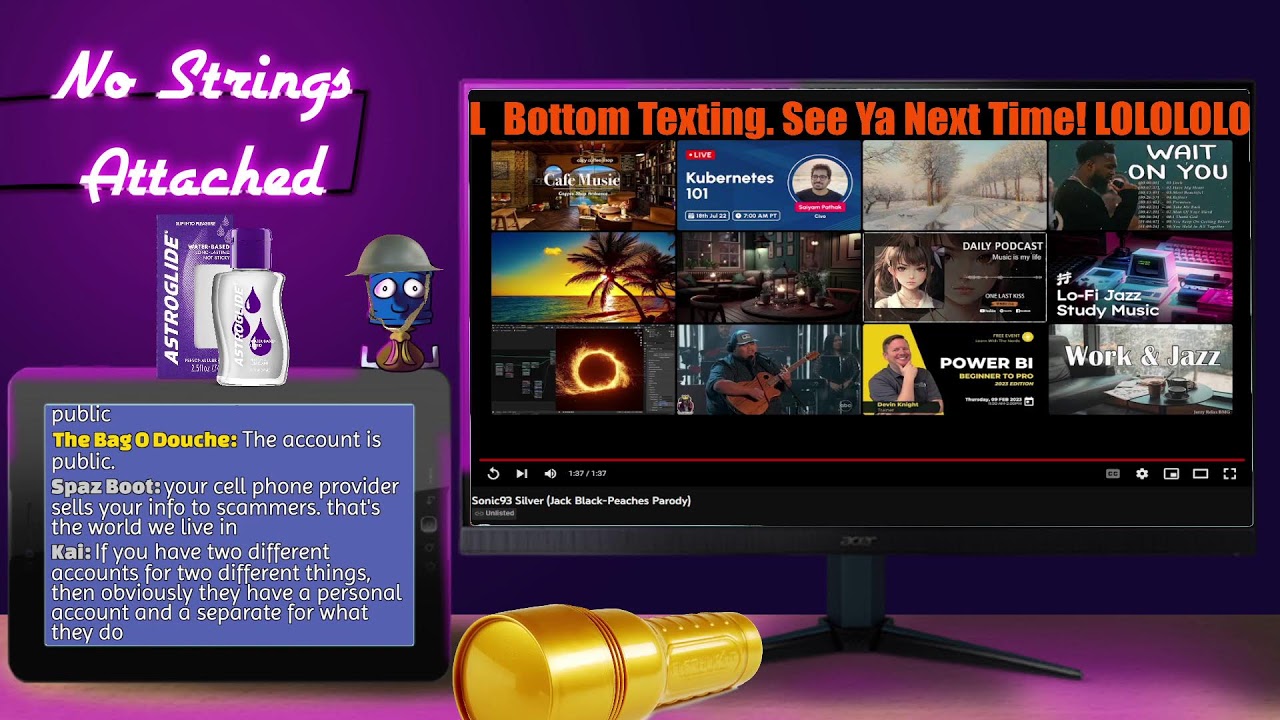
Task: Open the player settings gear
Action: (x=1142, y=474)
